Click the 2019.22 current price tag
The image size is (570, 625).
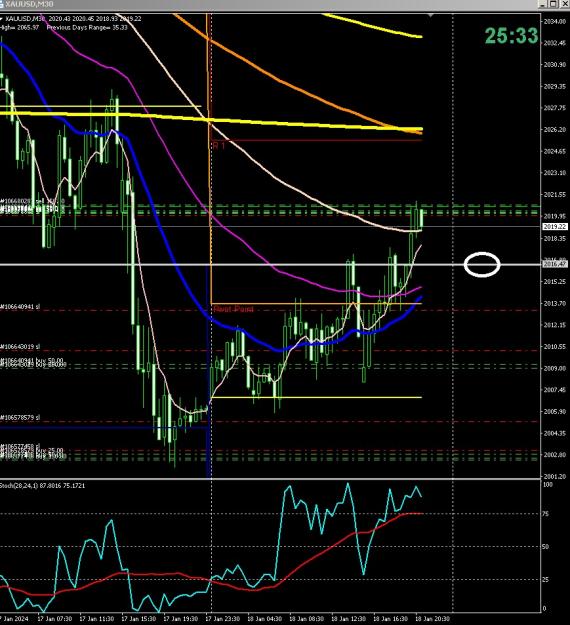point(554,226)
